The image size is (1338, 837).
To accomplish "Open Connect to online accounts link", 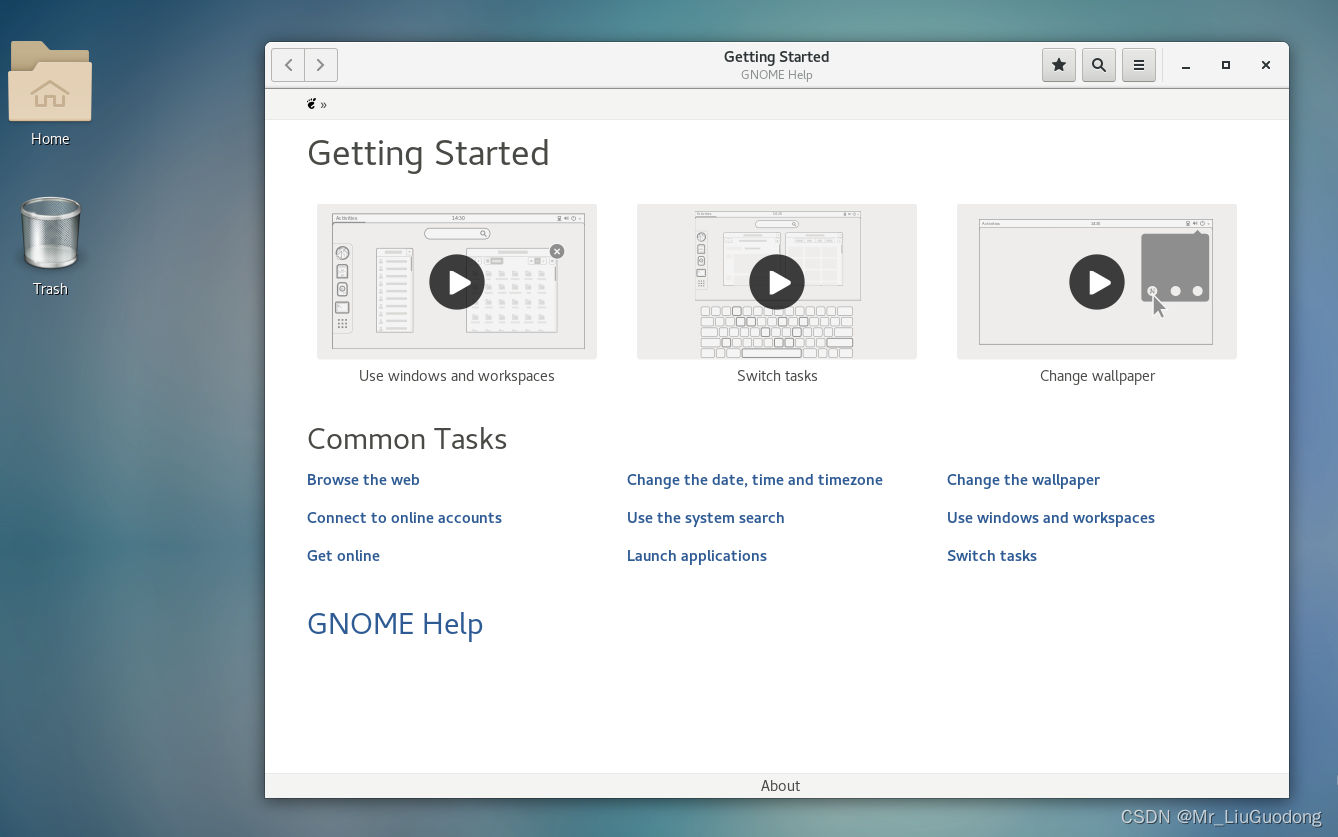I will tap(404, 518).
